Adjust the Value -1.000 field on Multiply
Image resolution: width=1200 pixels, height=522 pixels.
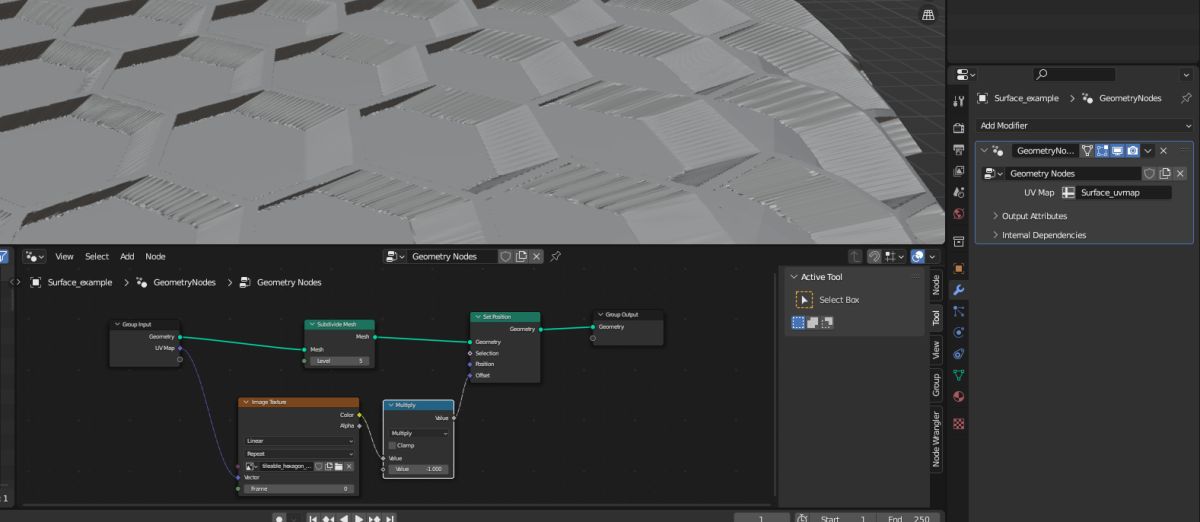pos(418,469)
